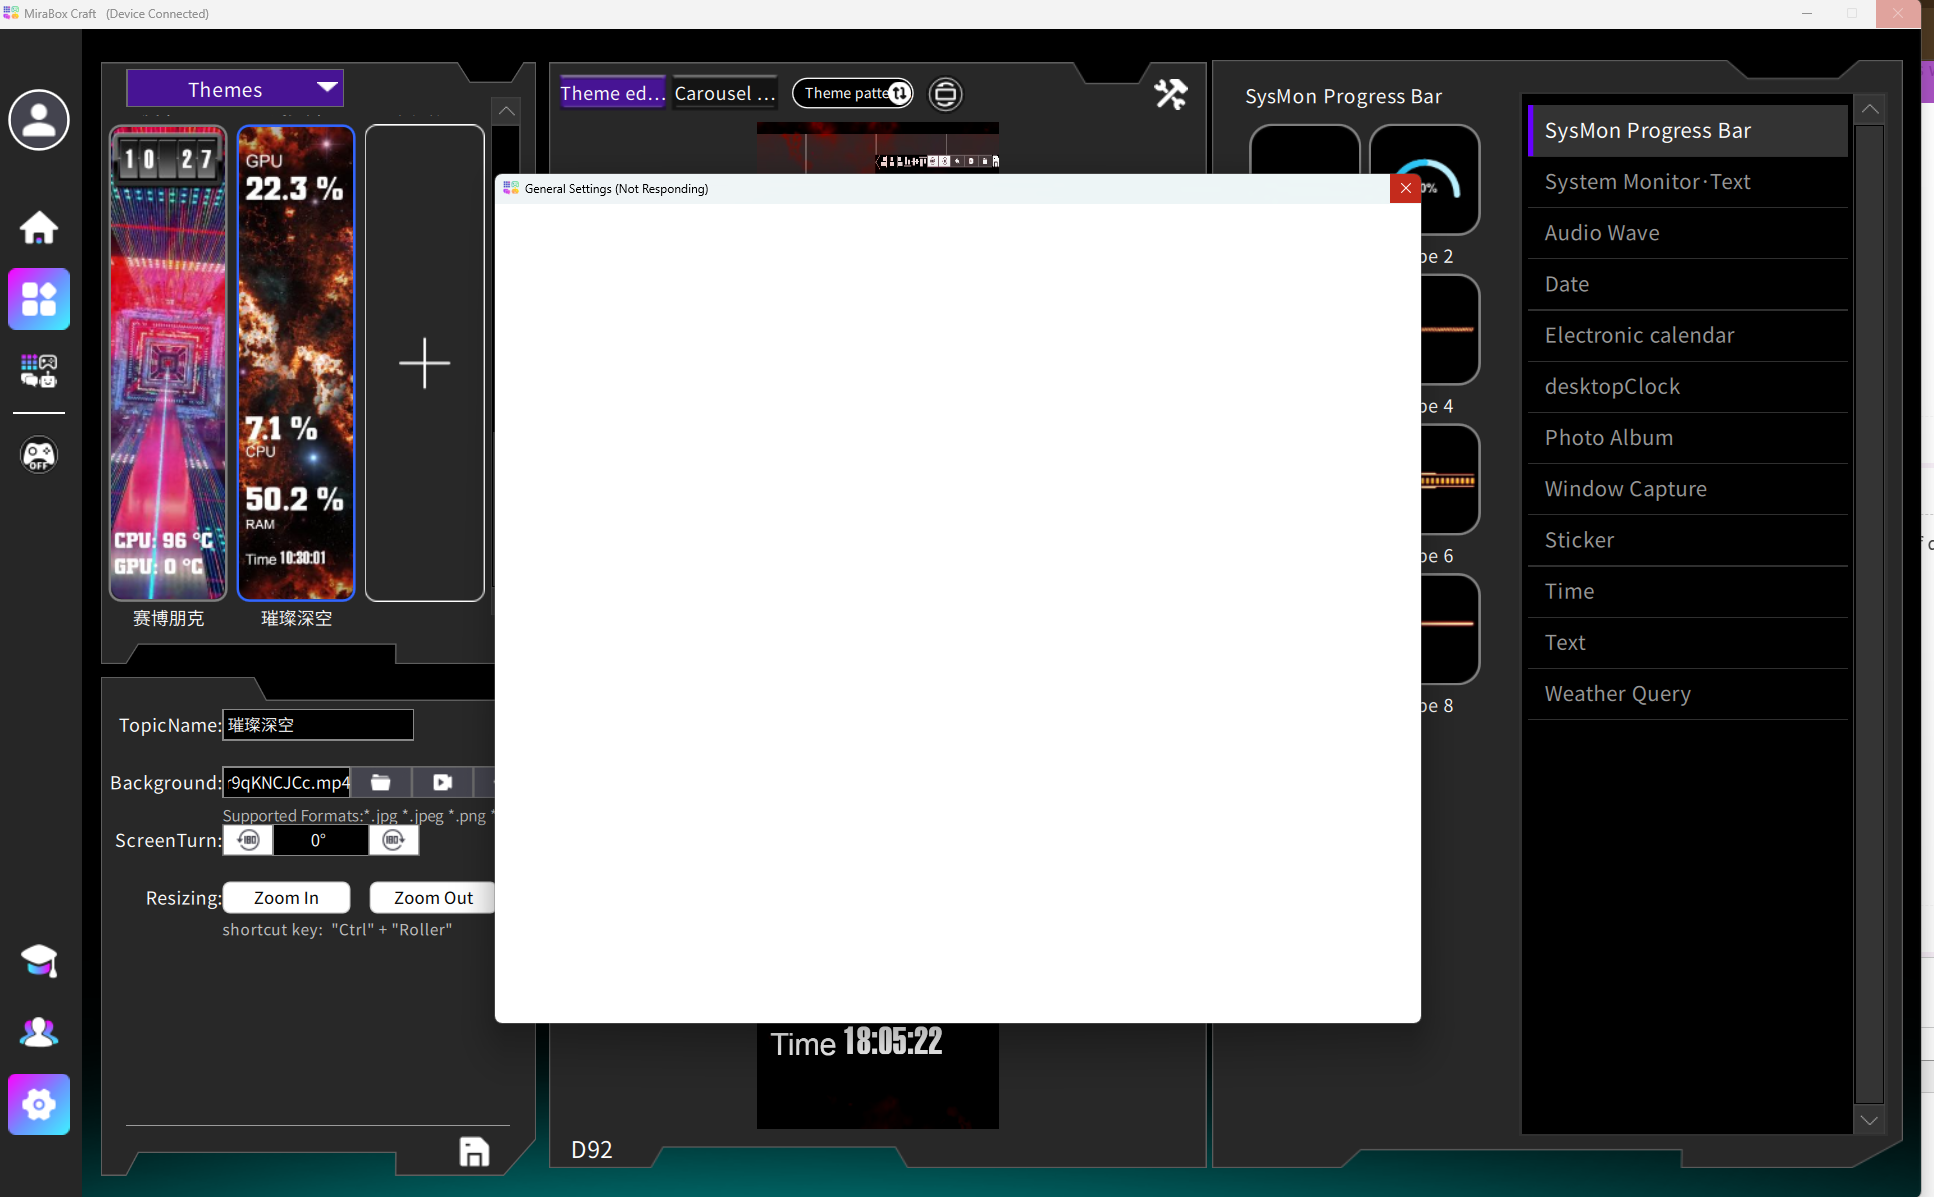This screenshot has height=1197, width=1934.
Task: Switch to the Carousel tab
Action: (723, 93)
